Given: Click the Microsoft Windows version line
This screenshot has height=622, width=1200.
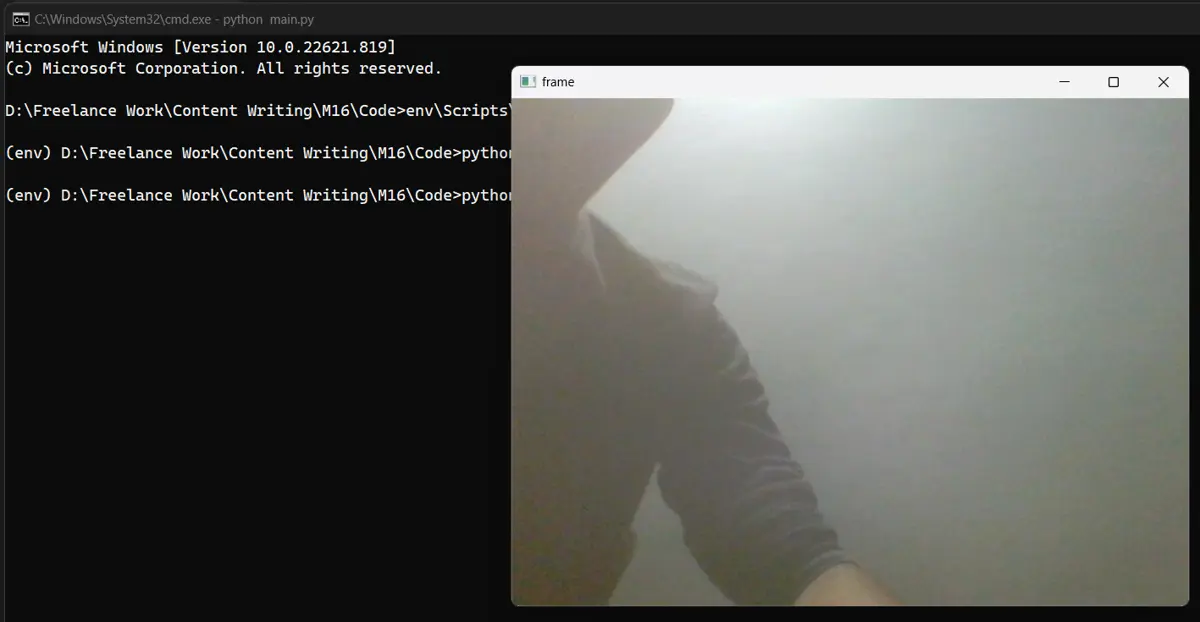Looking at the screenshot, I should coord(200,47).
